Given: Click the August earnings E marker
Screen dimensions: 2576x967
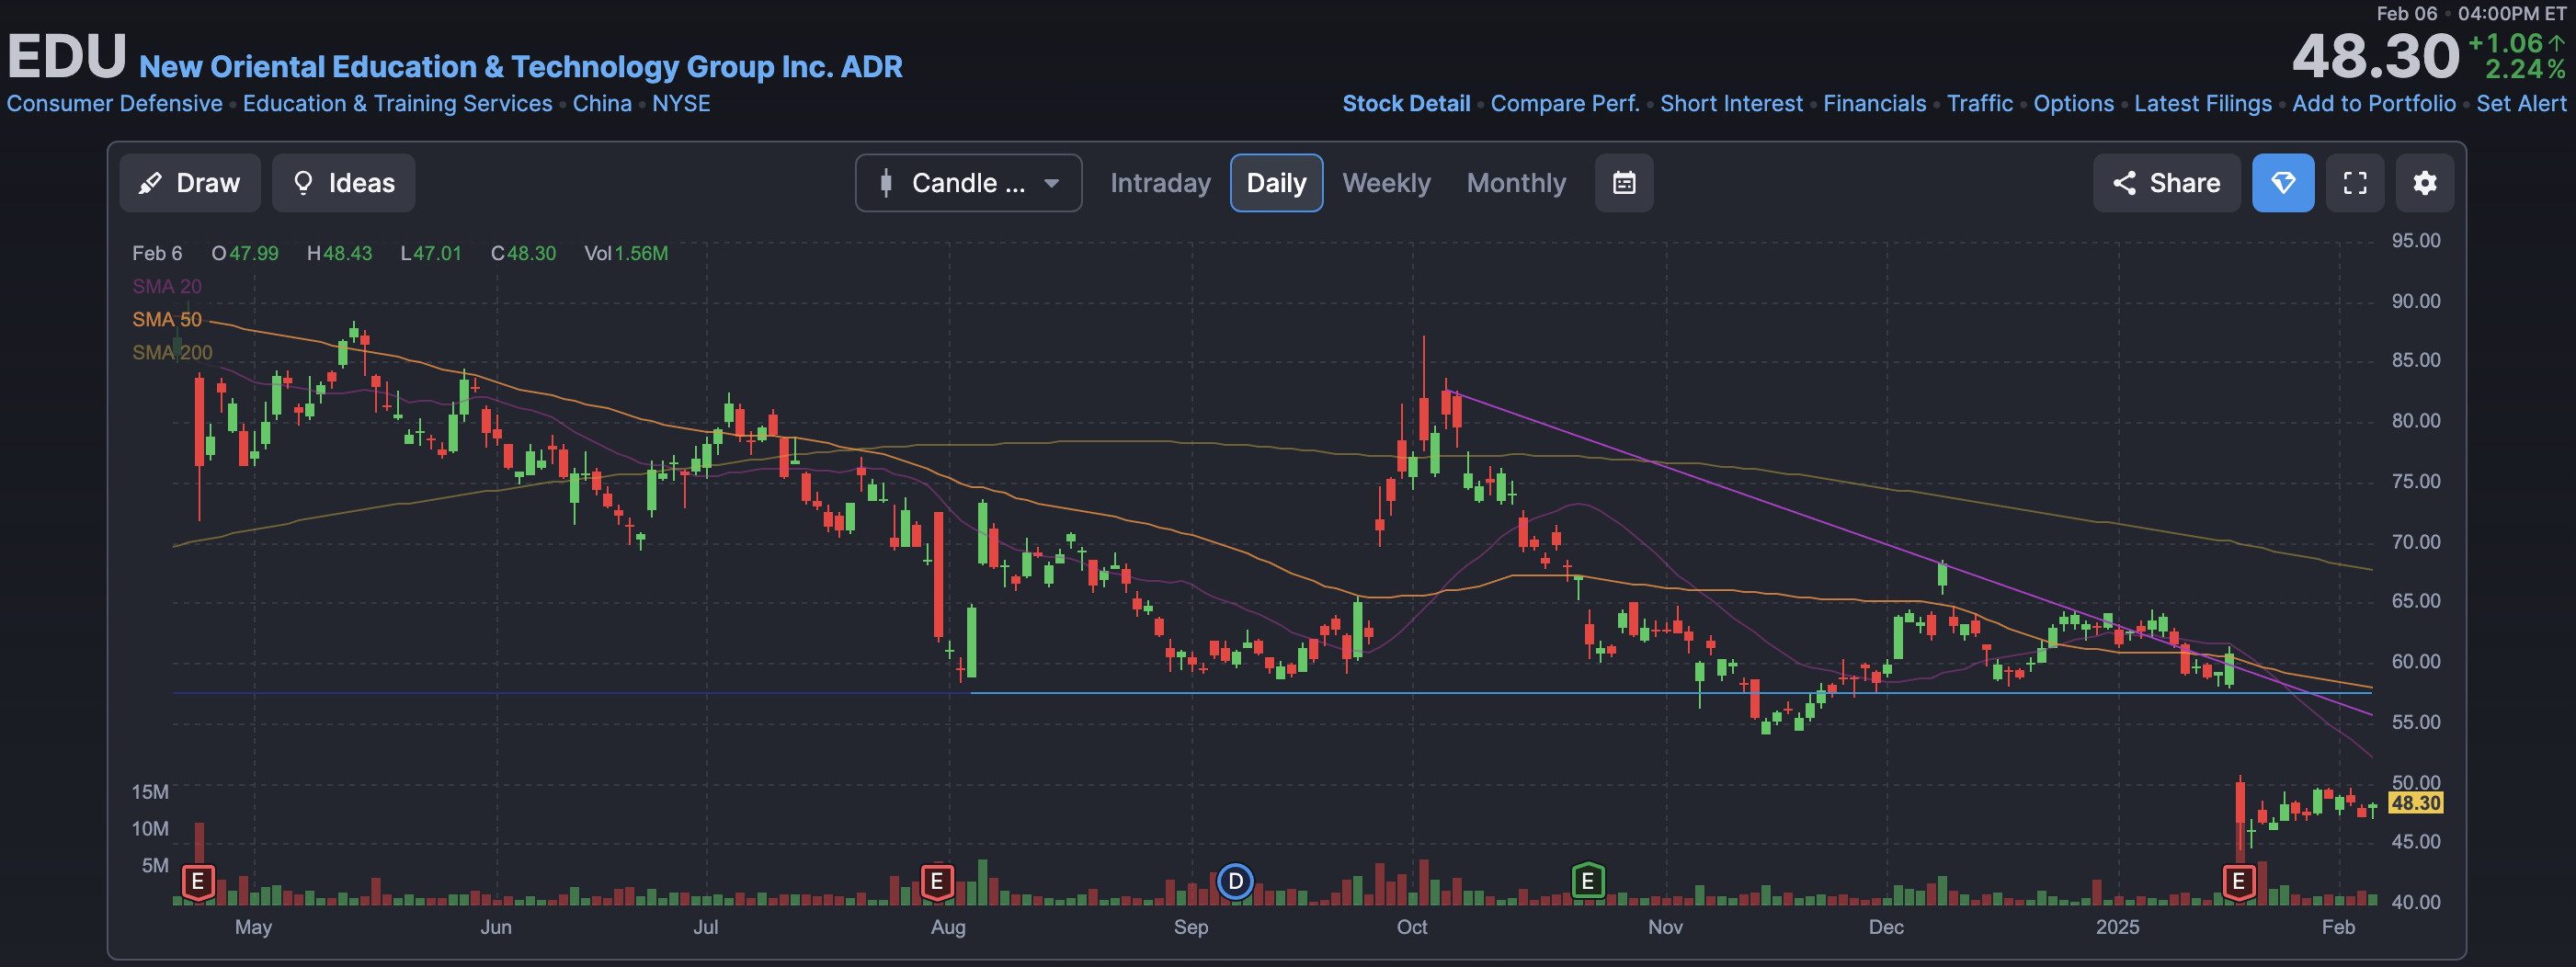Looking at the screenshot, I should pyautogui.click(x=937, y=882).
